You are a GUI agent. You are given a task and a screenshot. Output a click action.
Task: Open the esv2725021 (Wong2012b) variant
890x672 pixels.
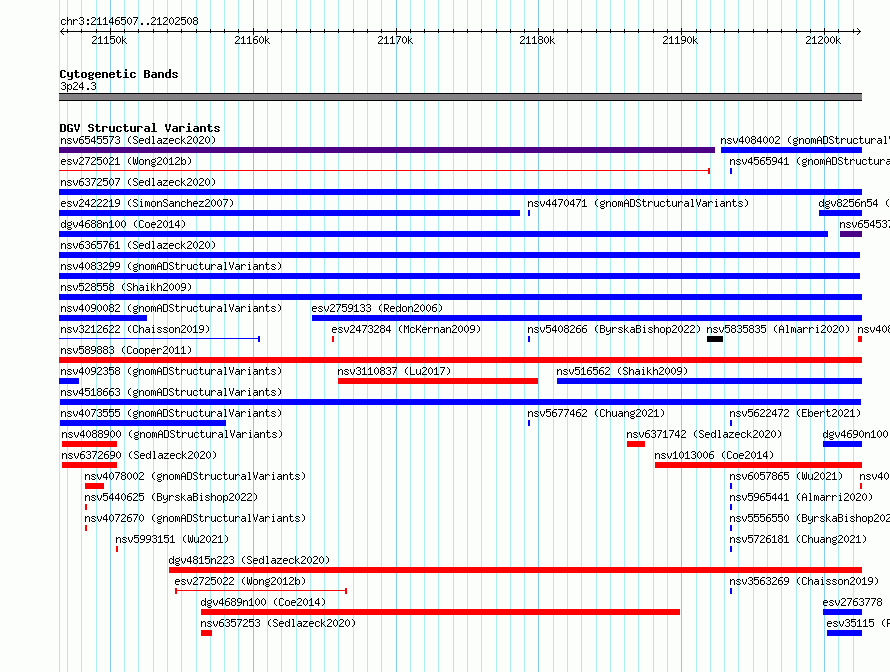coord(126,161)
